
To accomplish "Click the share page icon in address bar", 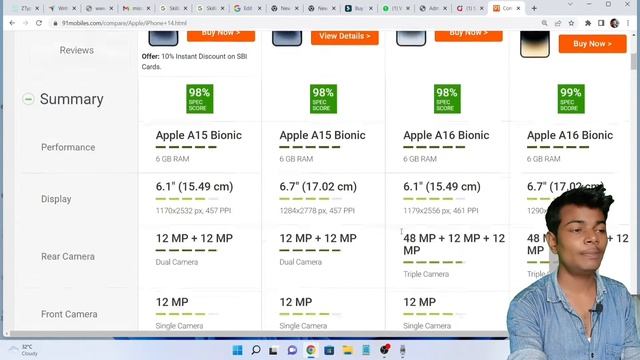I will point(558,23).
